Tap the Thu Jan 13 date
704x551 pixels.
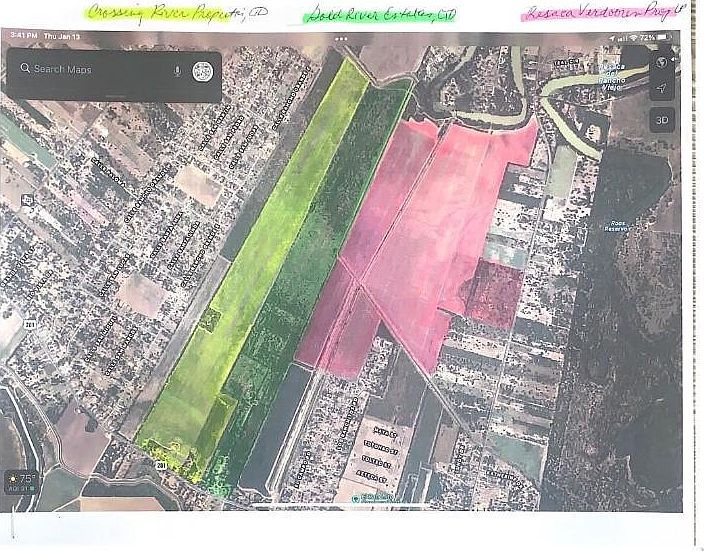click(x=62, y=36)
